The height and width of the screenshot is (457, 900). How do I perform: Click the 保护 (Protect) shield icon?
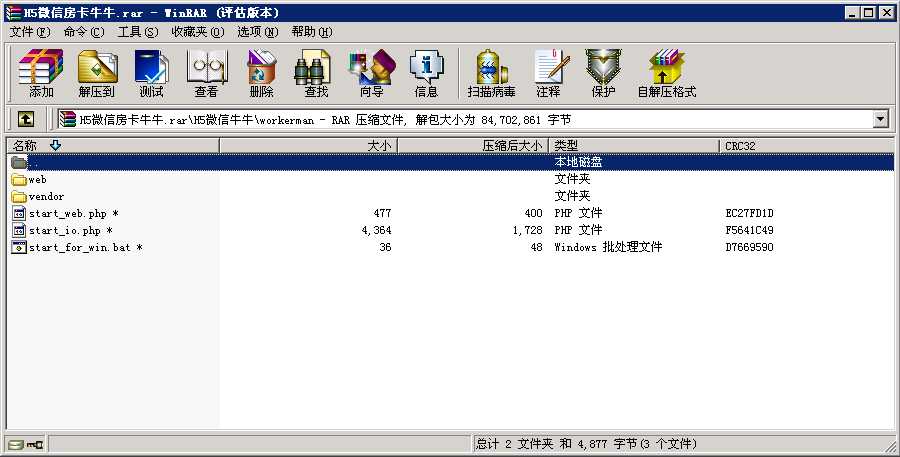603,73
